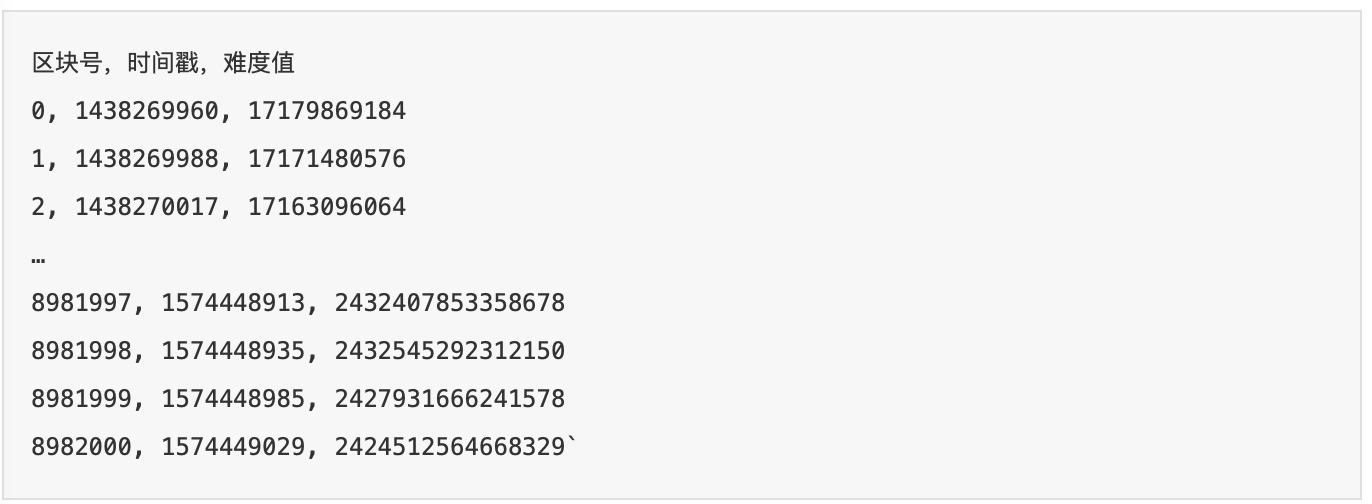Click block number 8982000
Image resolution: width=1372 pixels, height=504 pixels.
click(82, 446)
